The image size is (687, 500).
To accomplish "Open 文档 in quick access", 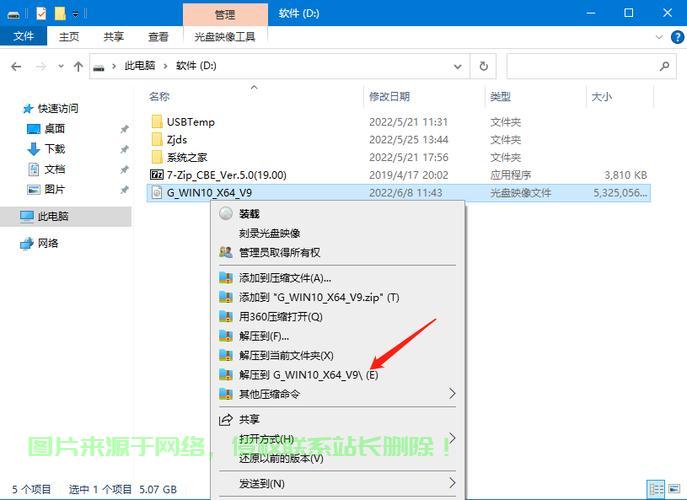I will pos(54,169).
